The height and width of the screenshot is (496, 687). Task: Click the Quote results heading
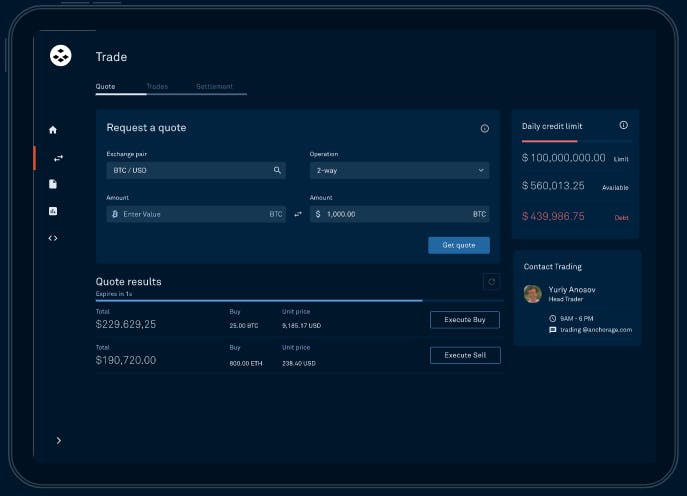click(x=128, y=282)
